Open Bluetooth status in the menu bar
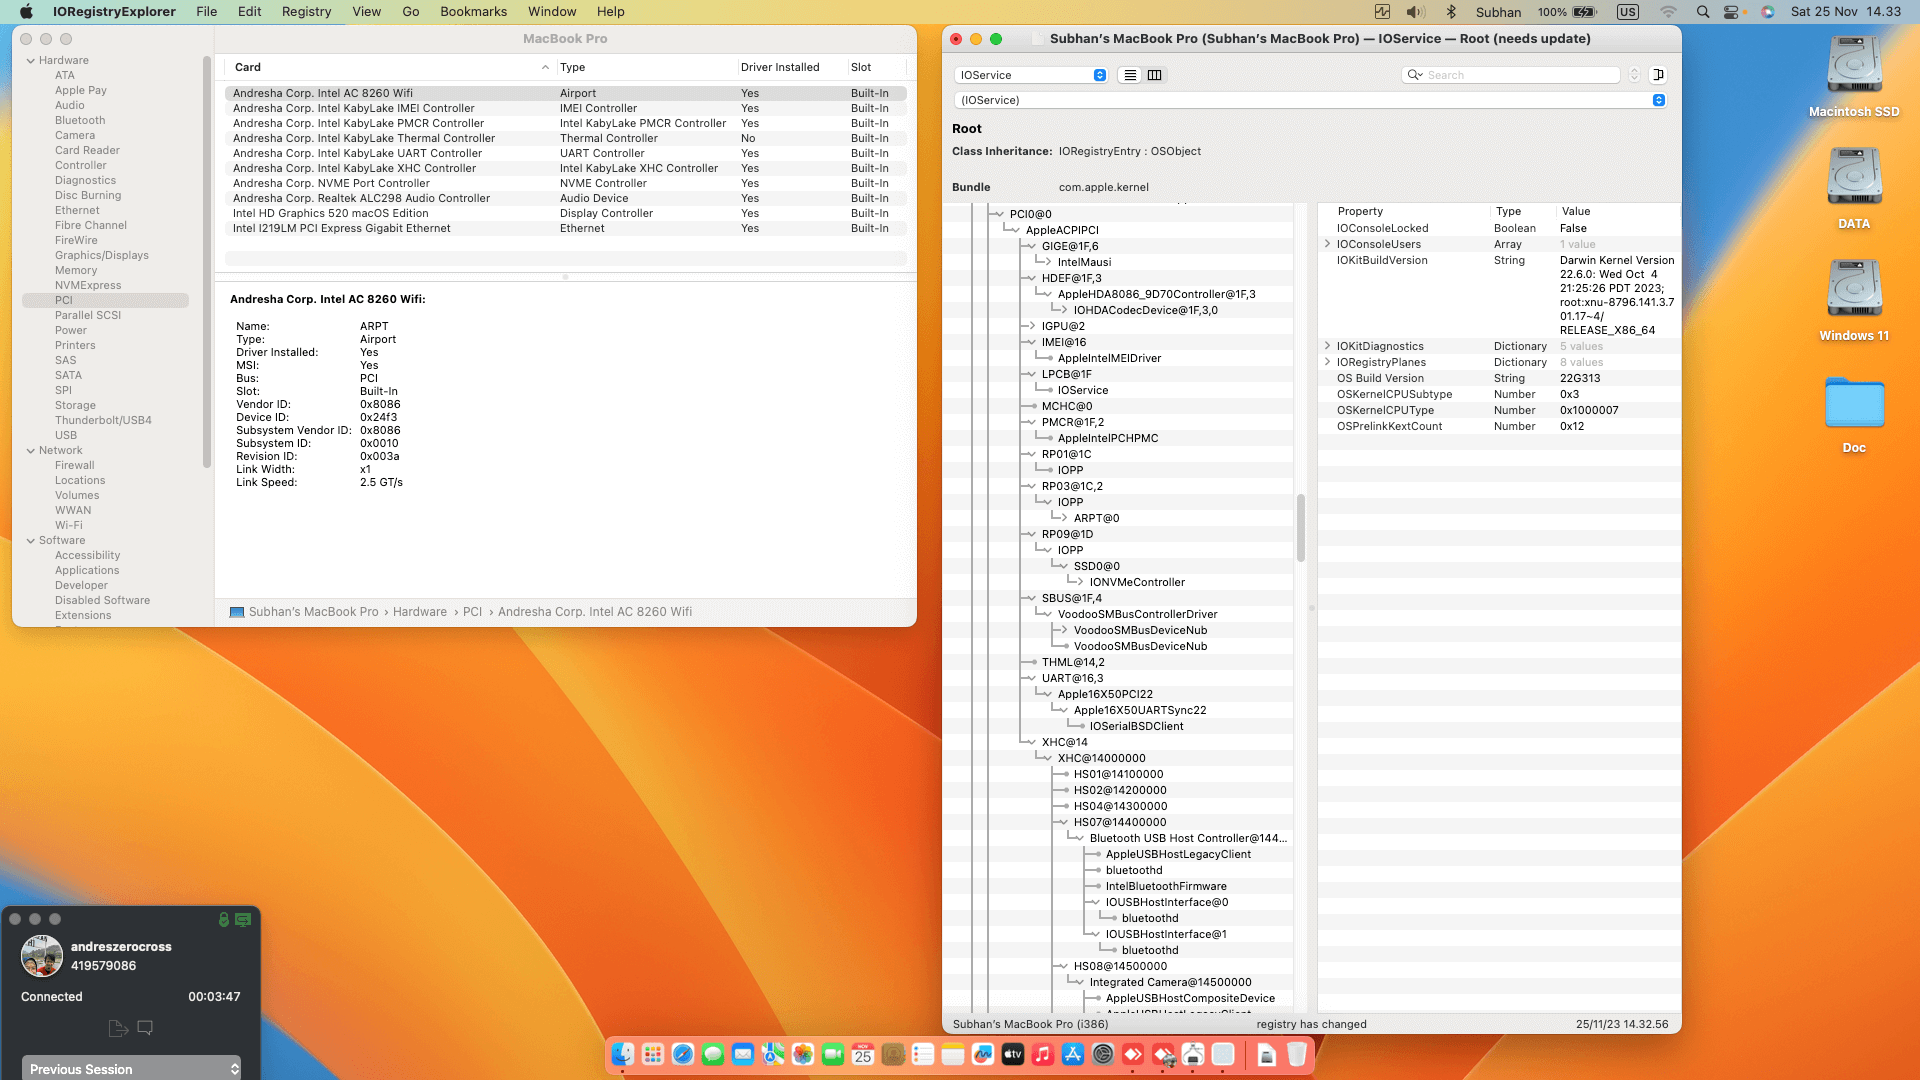The width and height of the screenshot is (1920, 1080). (1451, 12)
